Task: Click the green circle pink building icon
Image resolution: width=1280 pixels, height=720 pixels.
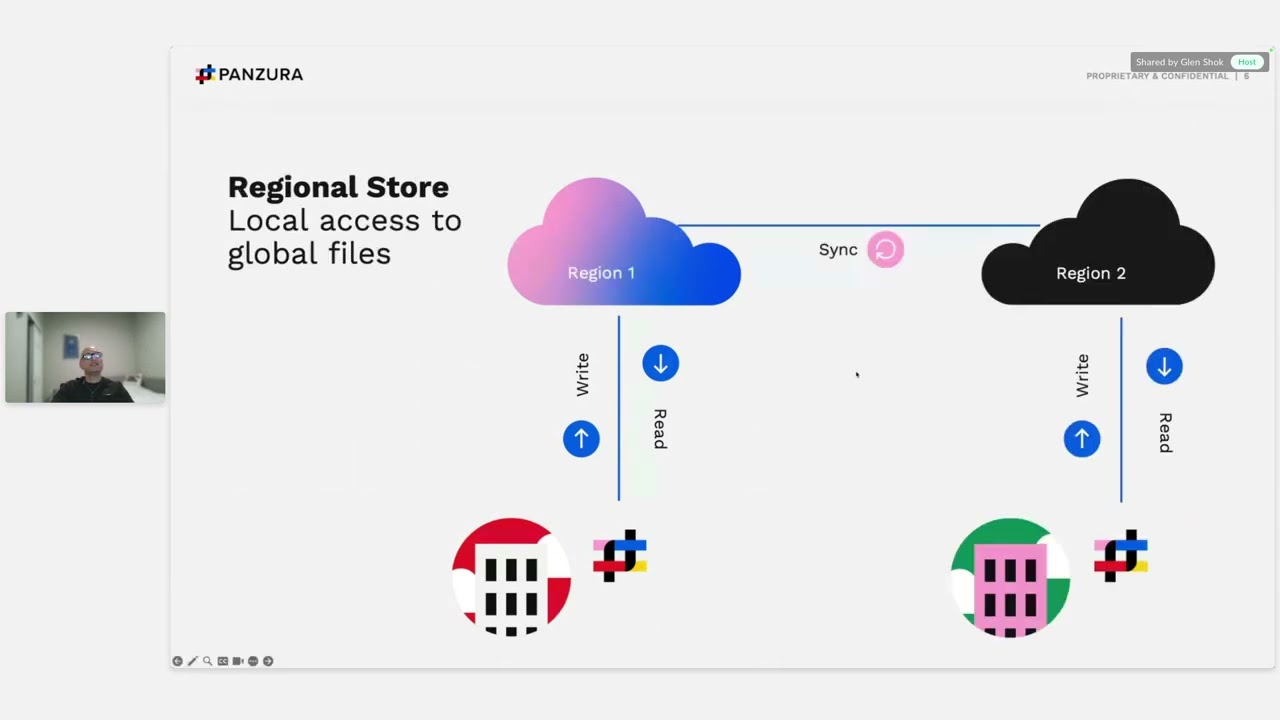Action: 1010,577
